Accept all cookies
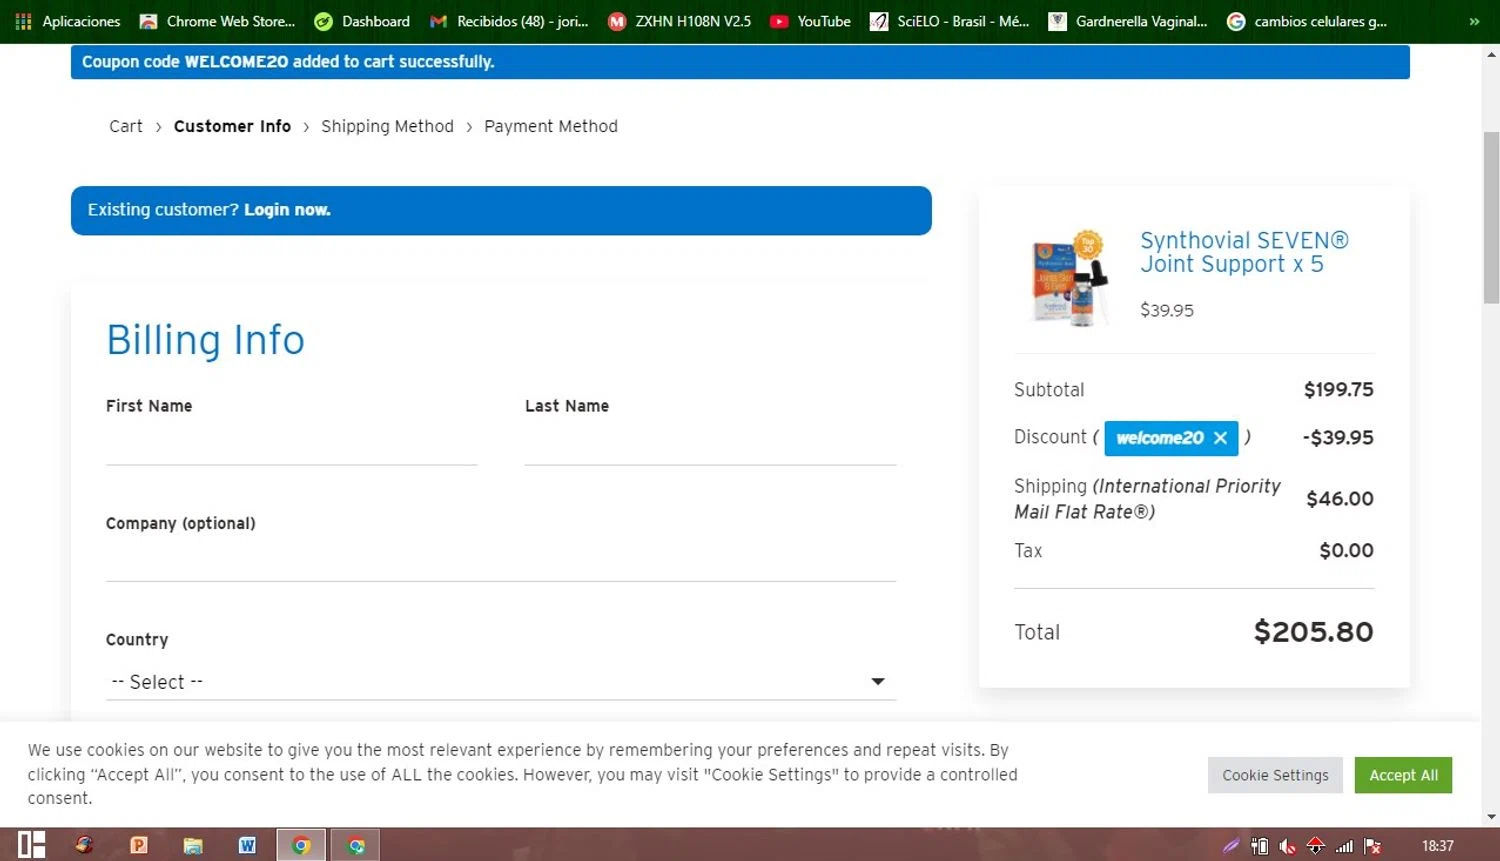 pyautogui.click(x=1403, y=775)
